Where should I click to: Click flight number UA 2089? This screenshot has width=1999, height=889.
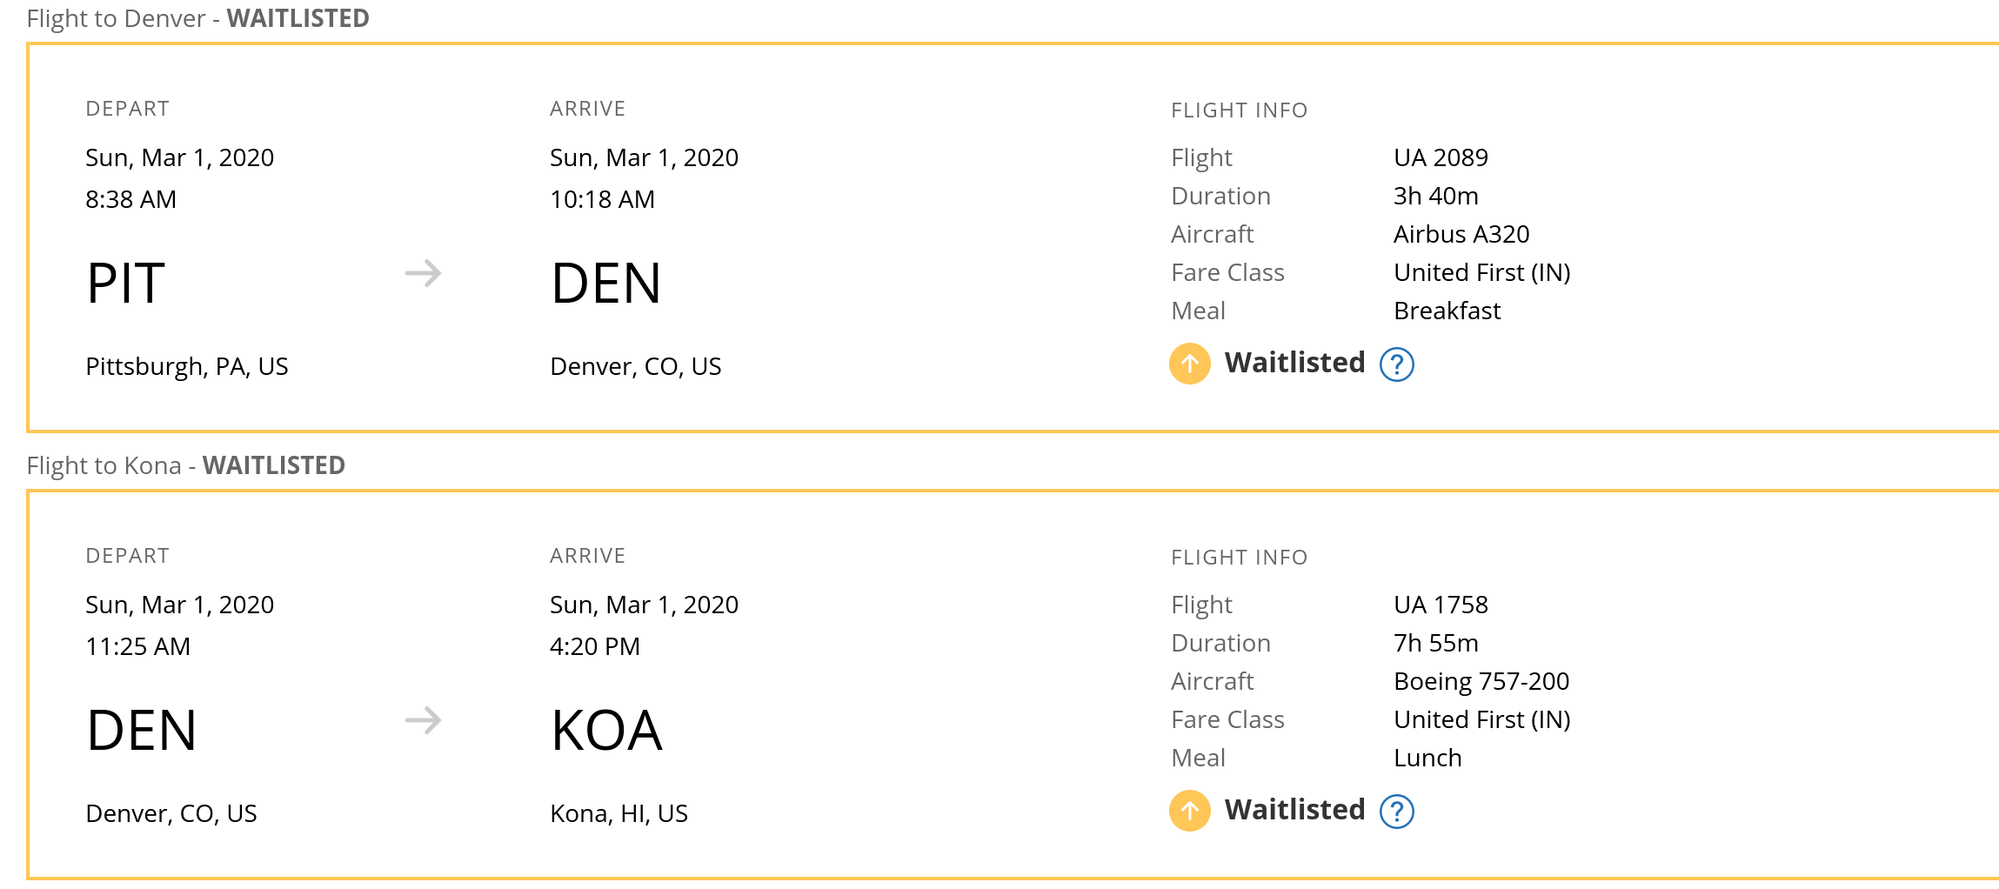(1440, 158)
